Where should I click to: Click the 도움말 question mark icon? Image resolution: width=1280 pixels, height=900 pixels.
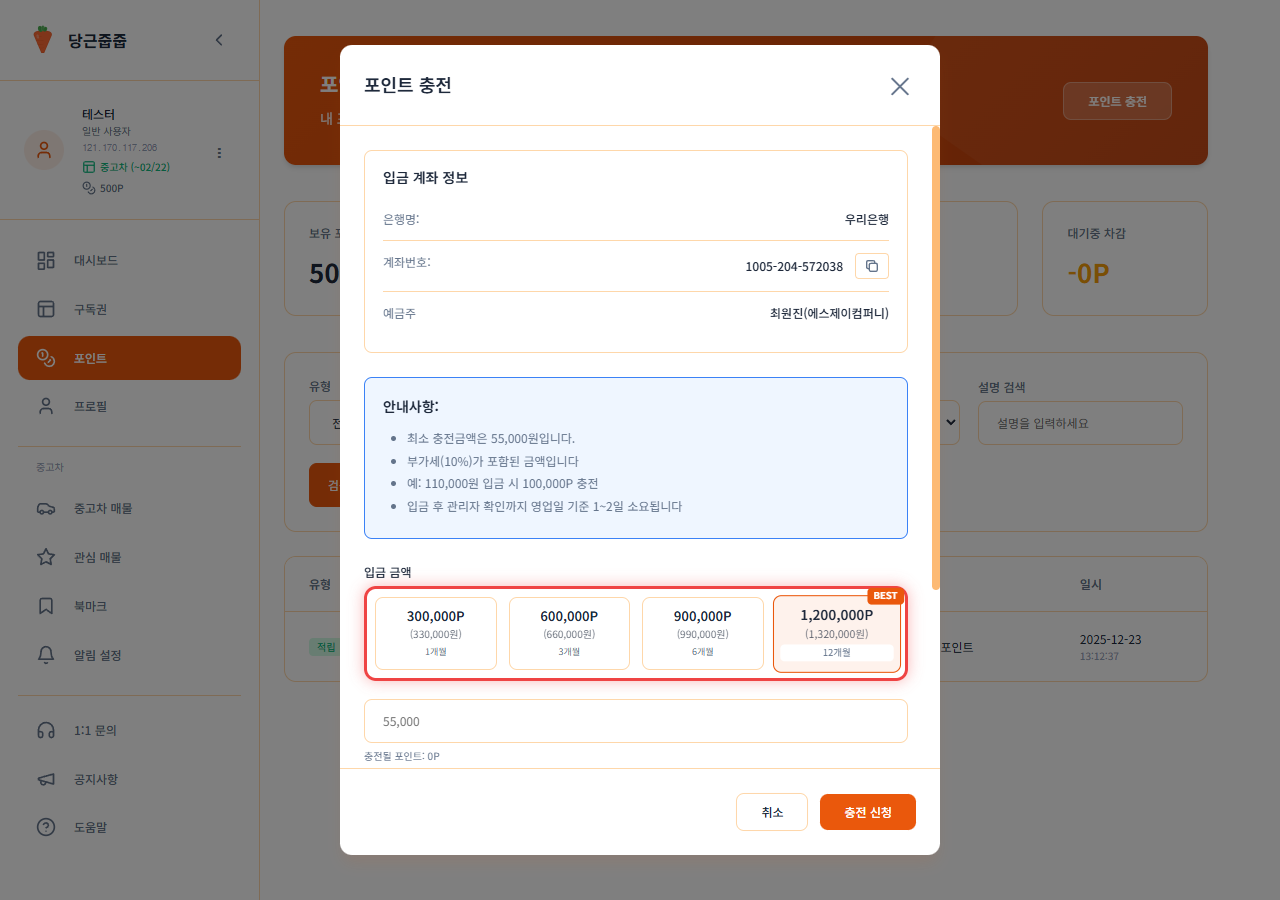click(x=44, y=827)
